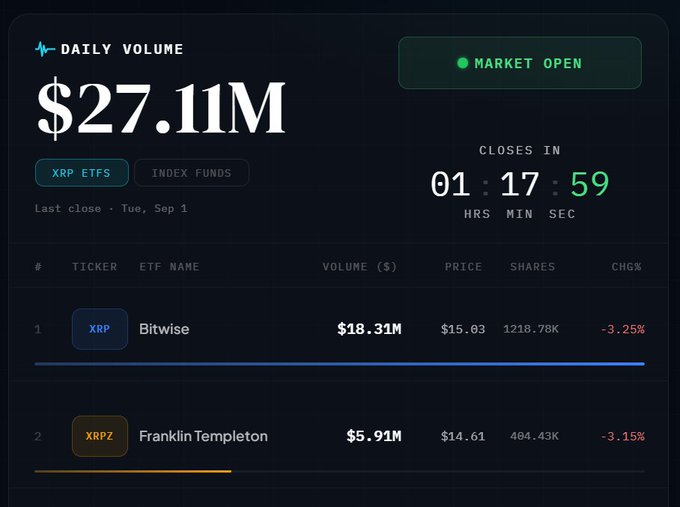
Task: Sort by the VOLUME ($) column header
Action: tap(360, 266)
